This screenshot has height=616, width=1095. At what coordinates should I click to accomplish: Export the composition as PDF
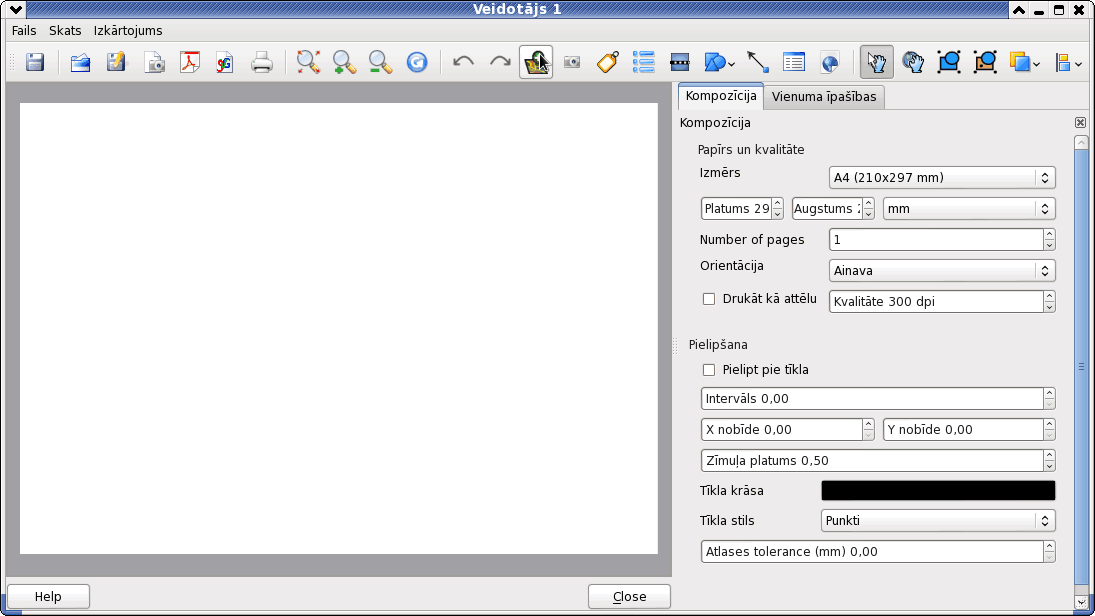(x=189, y=63)
